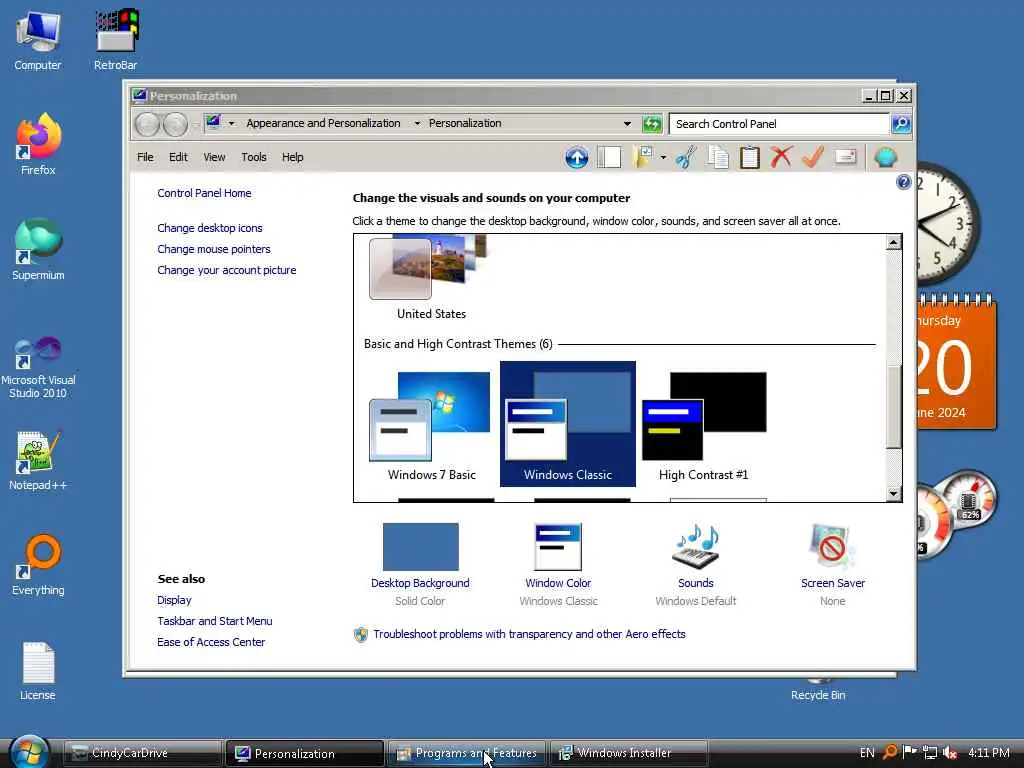Open Taskbar and Start Menu link
Viewport: 1024px width, 768px height.
[x=215, y=621]
